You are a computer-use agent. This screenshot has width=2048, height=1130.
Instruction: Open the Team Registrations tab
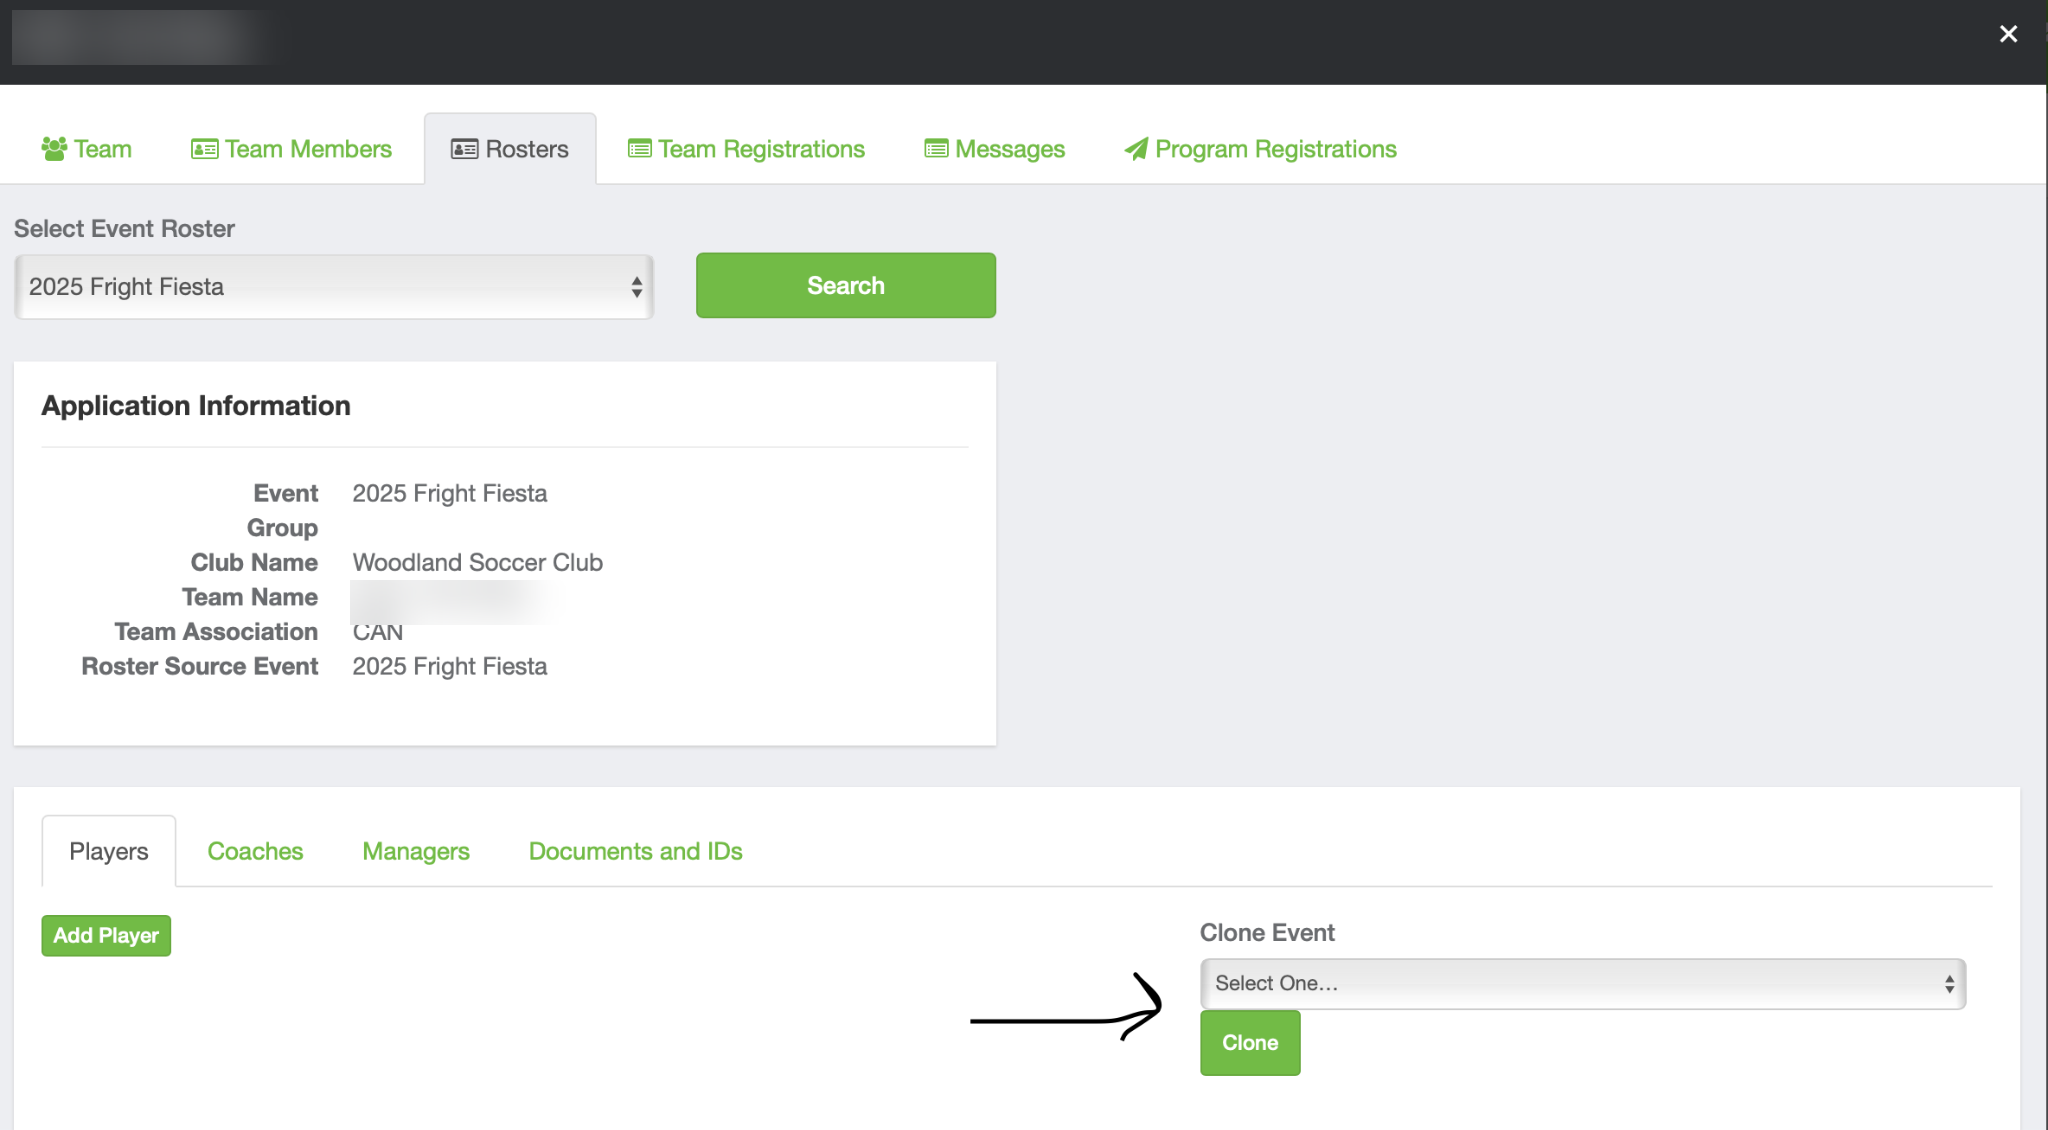(746, 149)
